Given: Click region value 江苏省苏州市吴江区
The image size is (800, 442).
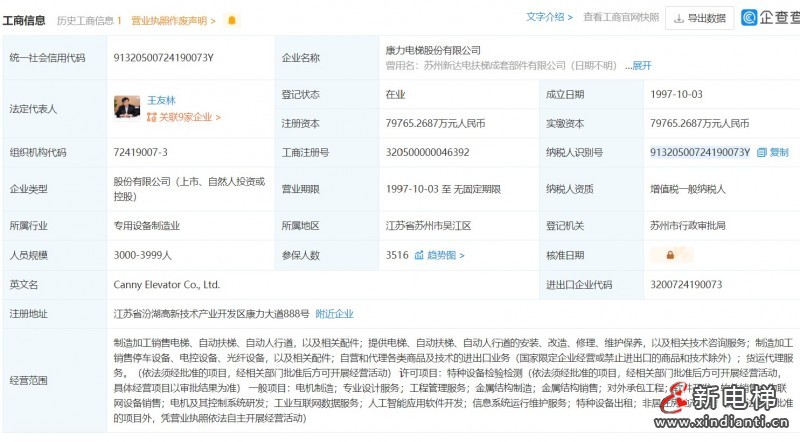Looking at the screenshot, I should 428,225.
